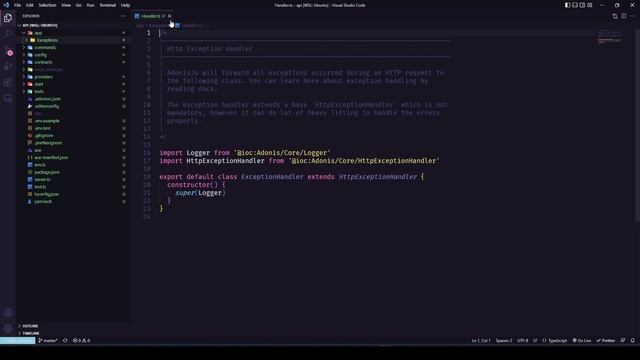Open the Extensions view

point(8,83)
